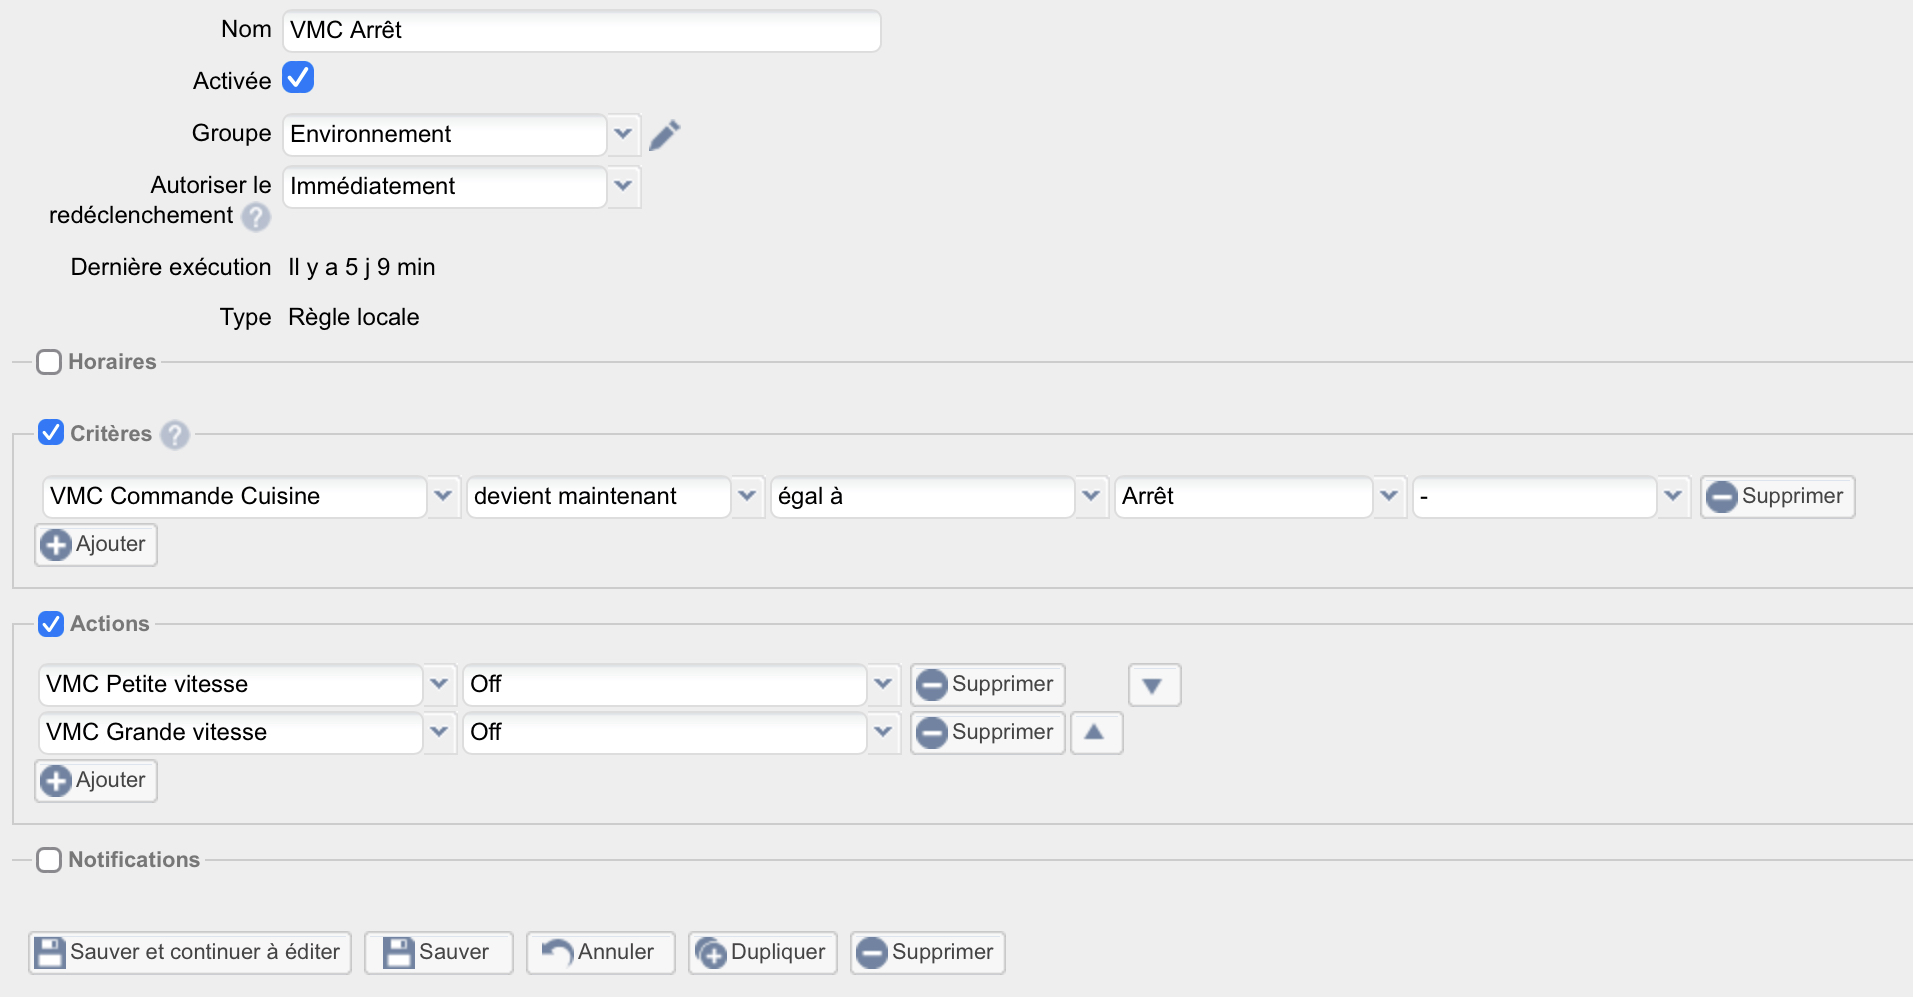Add a new criterion with Ajouter
1913x997 pixels.
(96, 545)
